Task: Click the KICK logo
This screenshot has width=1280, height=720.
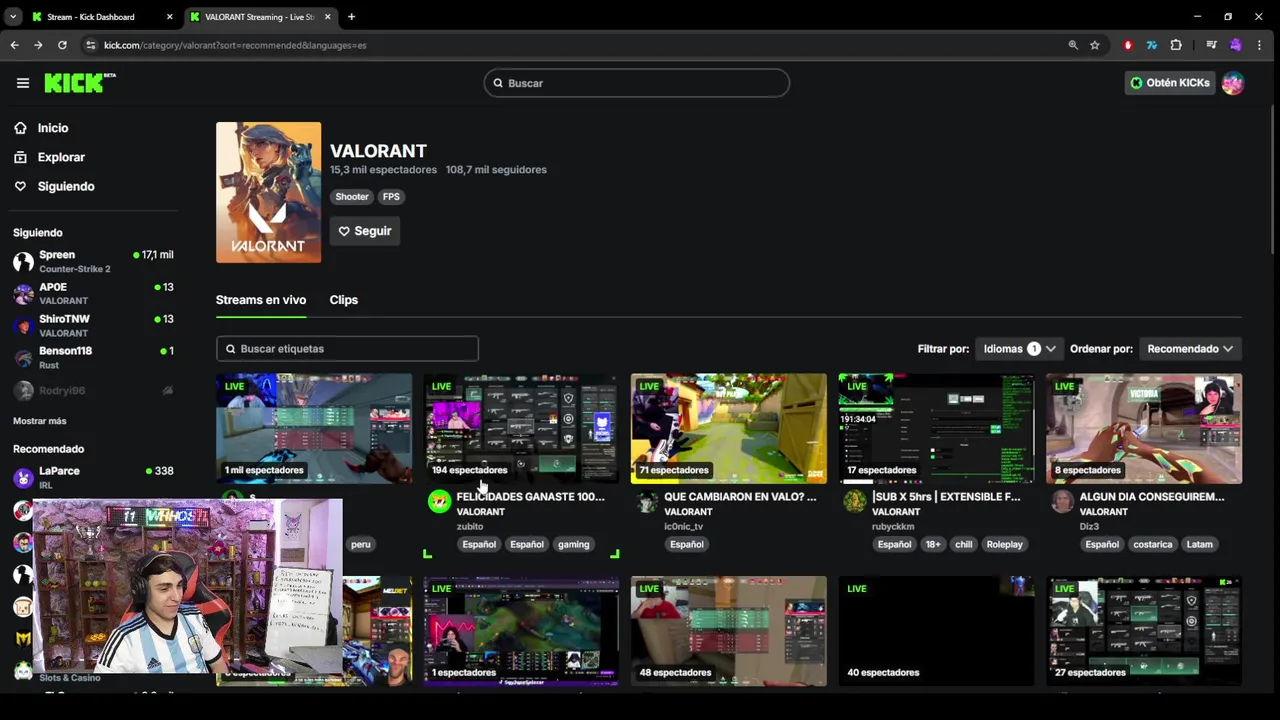Action: pos(79,83)
